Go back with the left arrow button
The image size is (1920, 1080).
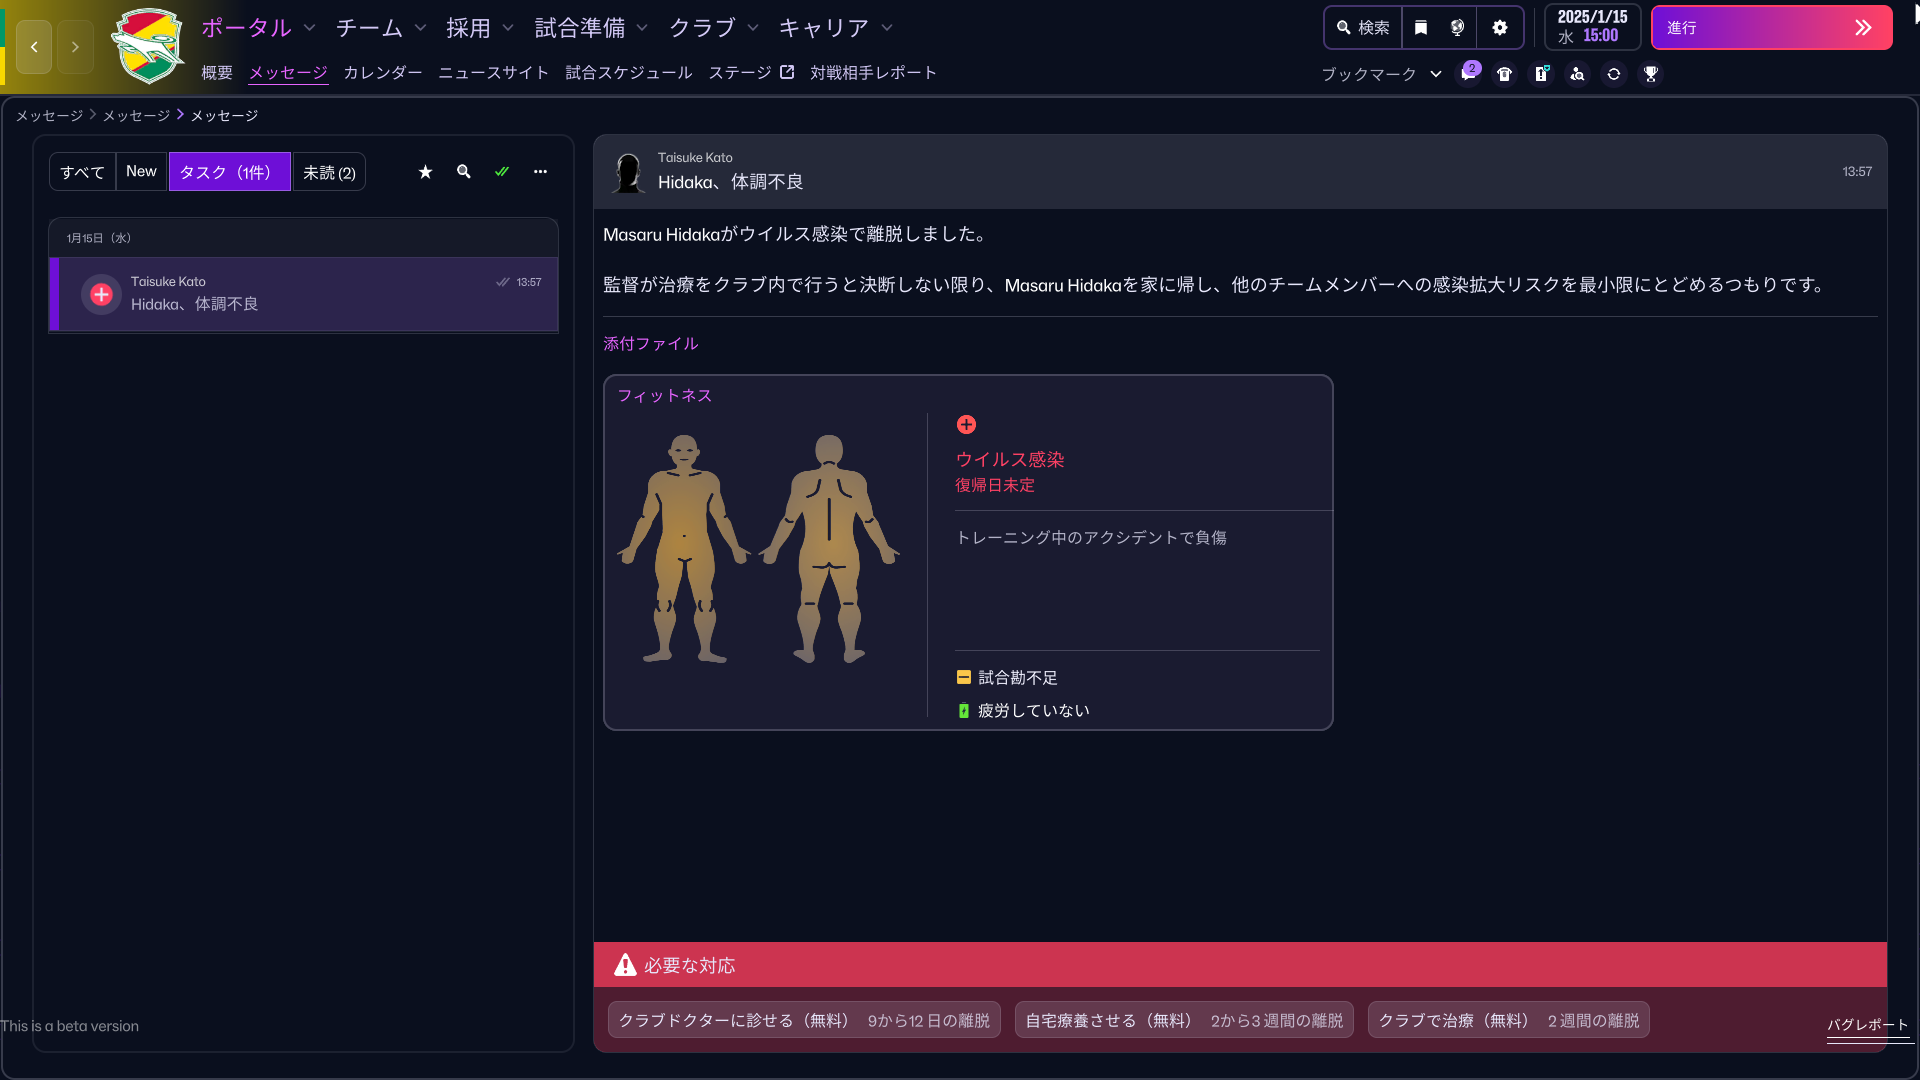(34, 47)
